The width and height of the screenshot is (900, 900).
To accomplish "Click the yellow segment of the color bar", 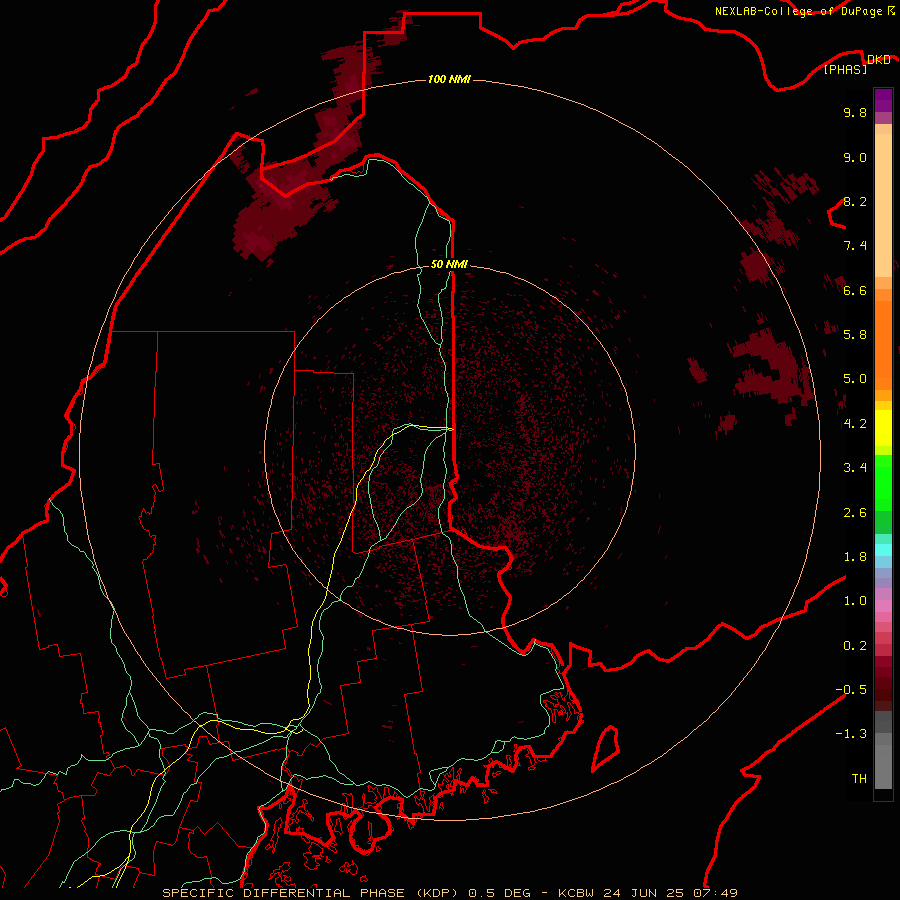I will pyautogui.click(x=883, y=428).
